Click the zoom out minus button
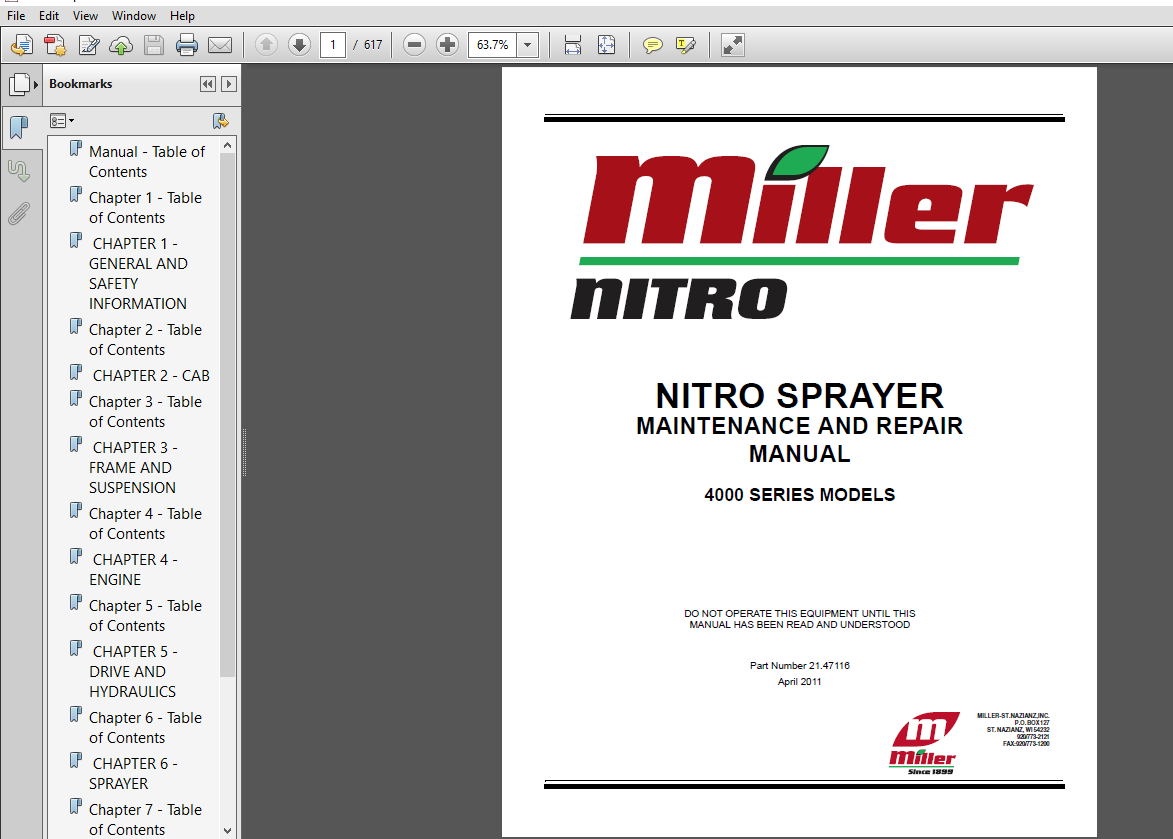This screenshot has width=1173, height=839. (x=414, y=45)
